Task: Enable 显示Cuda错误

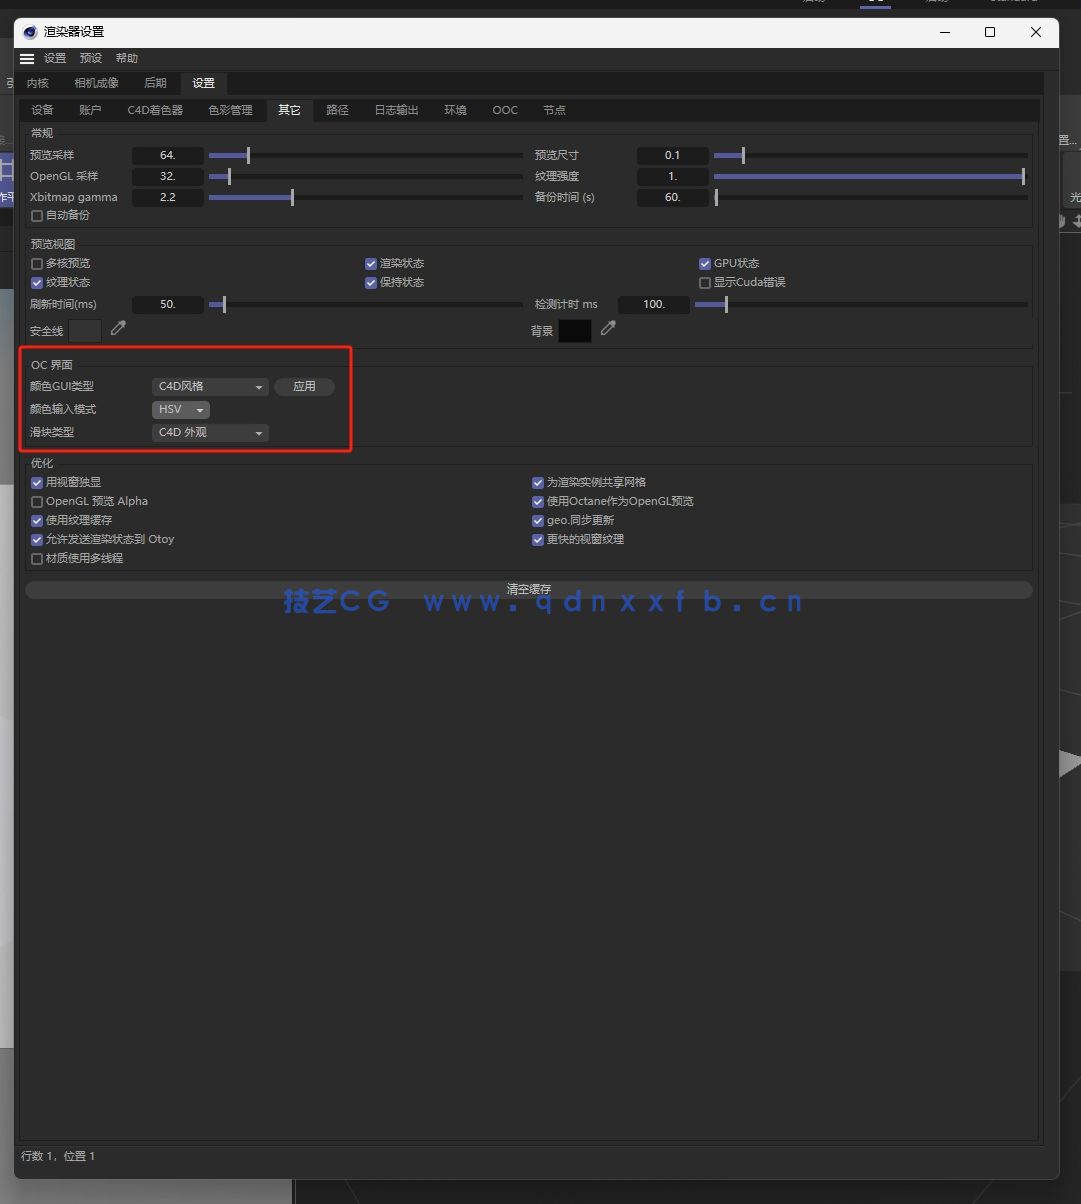Action: pos(705,282)
